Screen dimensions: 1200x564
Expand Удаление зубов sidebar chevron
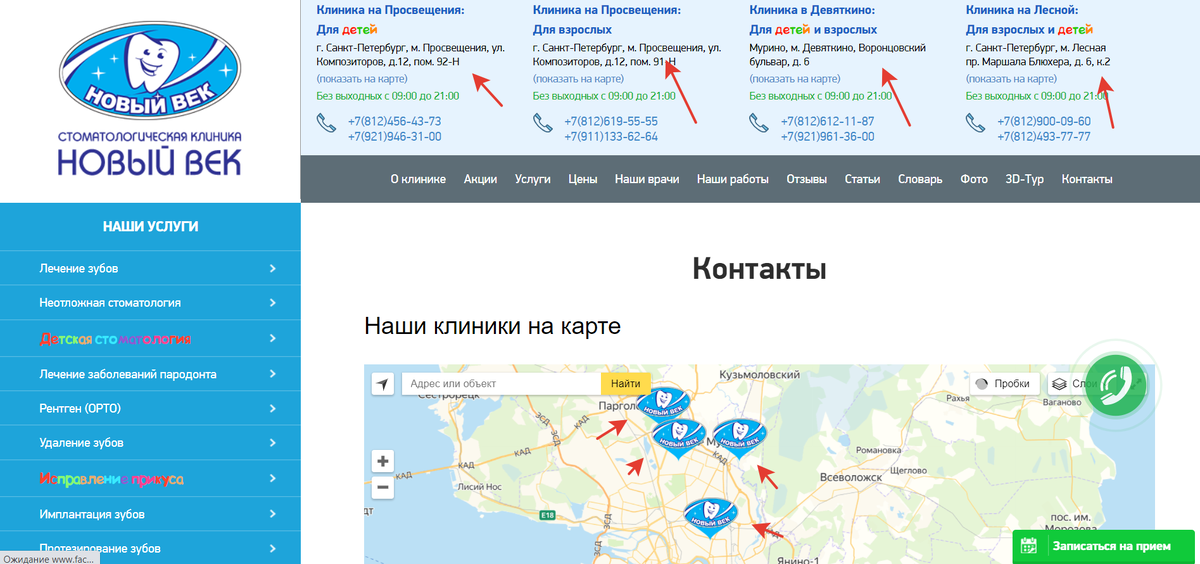(273, 443)
